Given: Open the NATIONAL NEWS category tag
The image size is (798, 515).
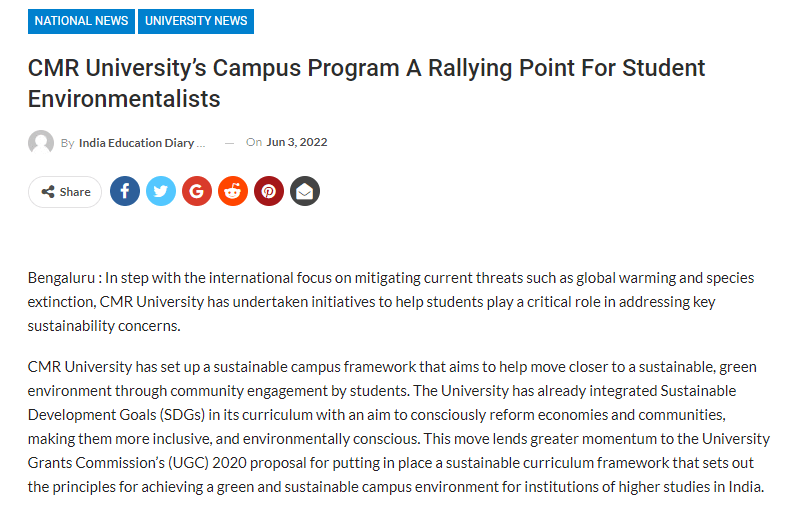Looking at the screenshot, I should 81,21.
